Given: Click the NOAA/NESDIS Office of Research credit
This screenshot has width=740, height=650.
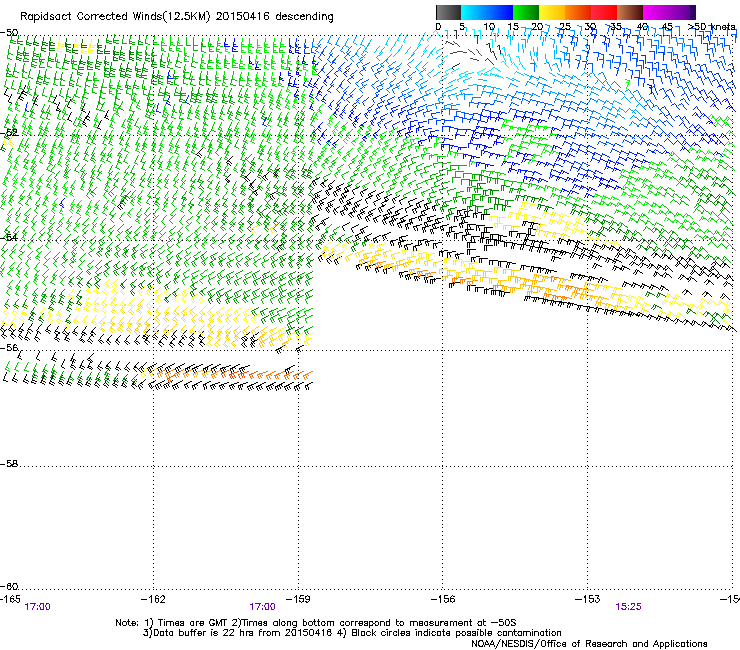Looking at the screenshot, I should (589, 643).
